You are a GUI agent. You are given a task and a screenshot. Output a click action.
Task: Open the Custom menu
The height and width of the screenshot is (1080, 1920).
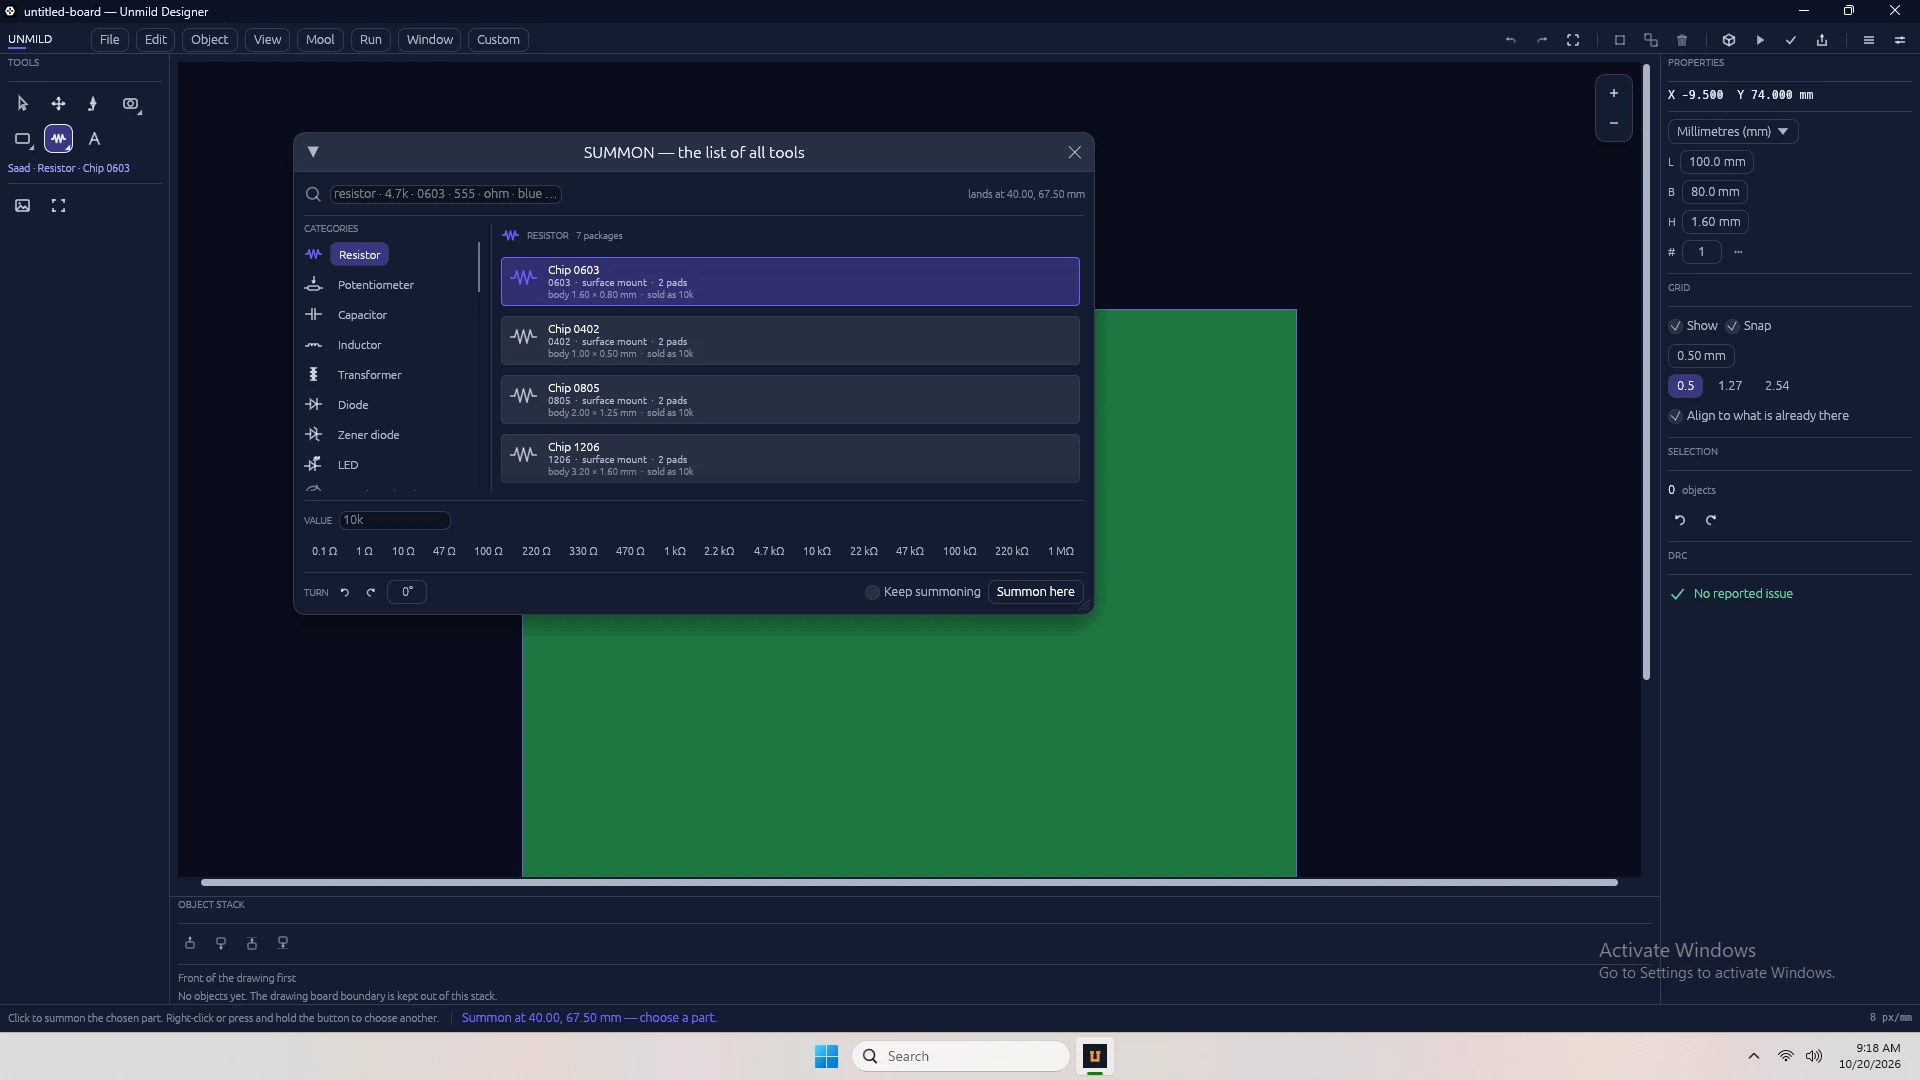498,40
